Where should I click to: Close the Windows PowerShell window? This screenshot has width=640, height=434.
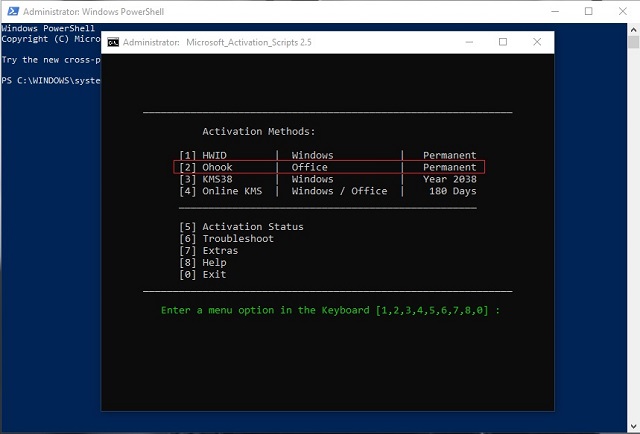(622, 11)
